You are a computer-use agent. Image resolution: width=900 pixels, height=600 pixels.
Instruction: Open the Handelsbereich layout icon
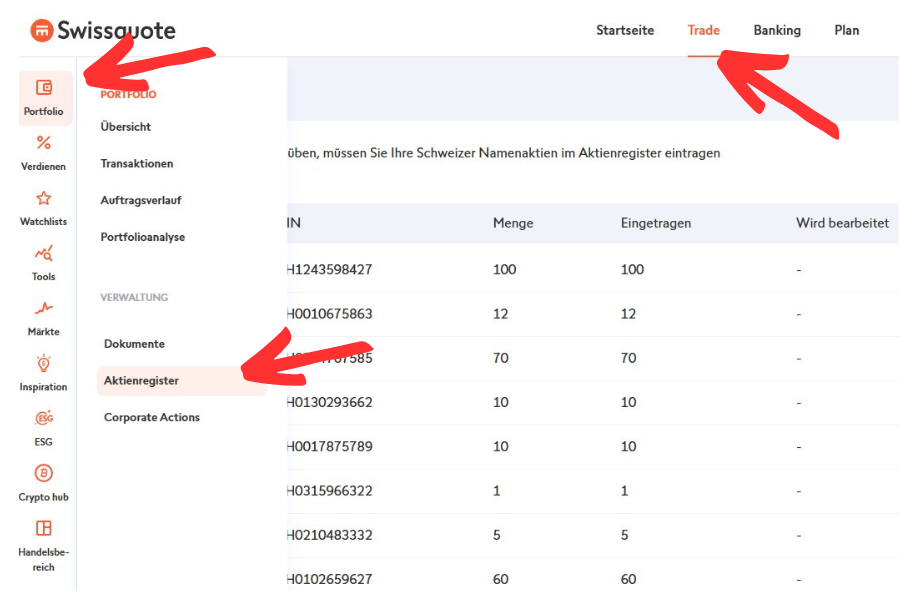click(44, 529)
